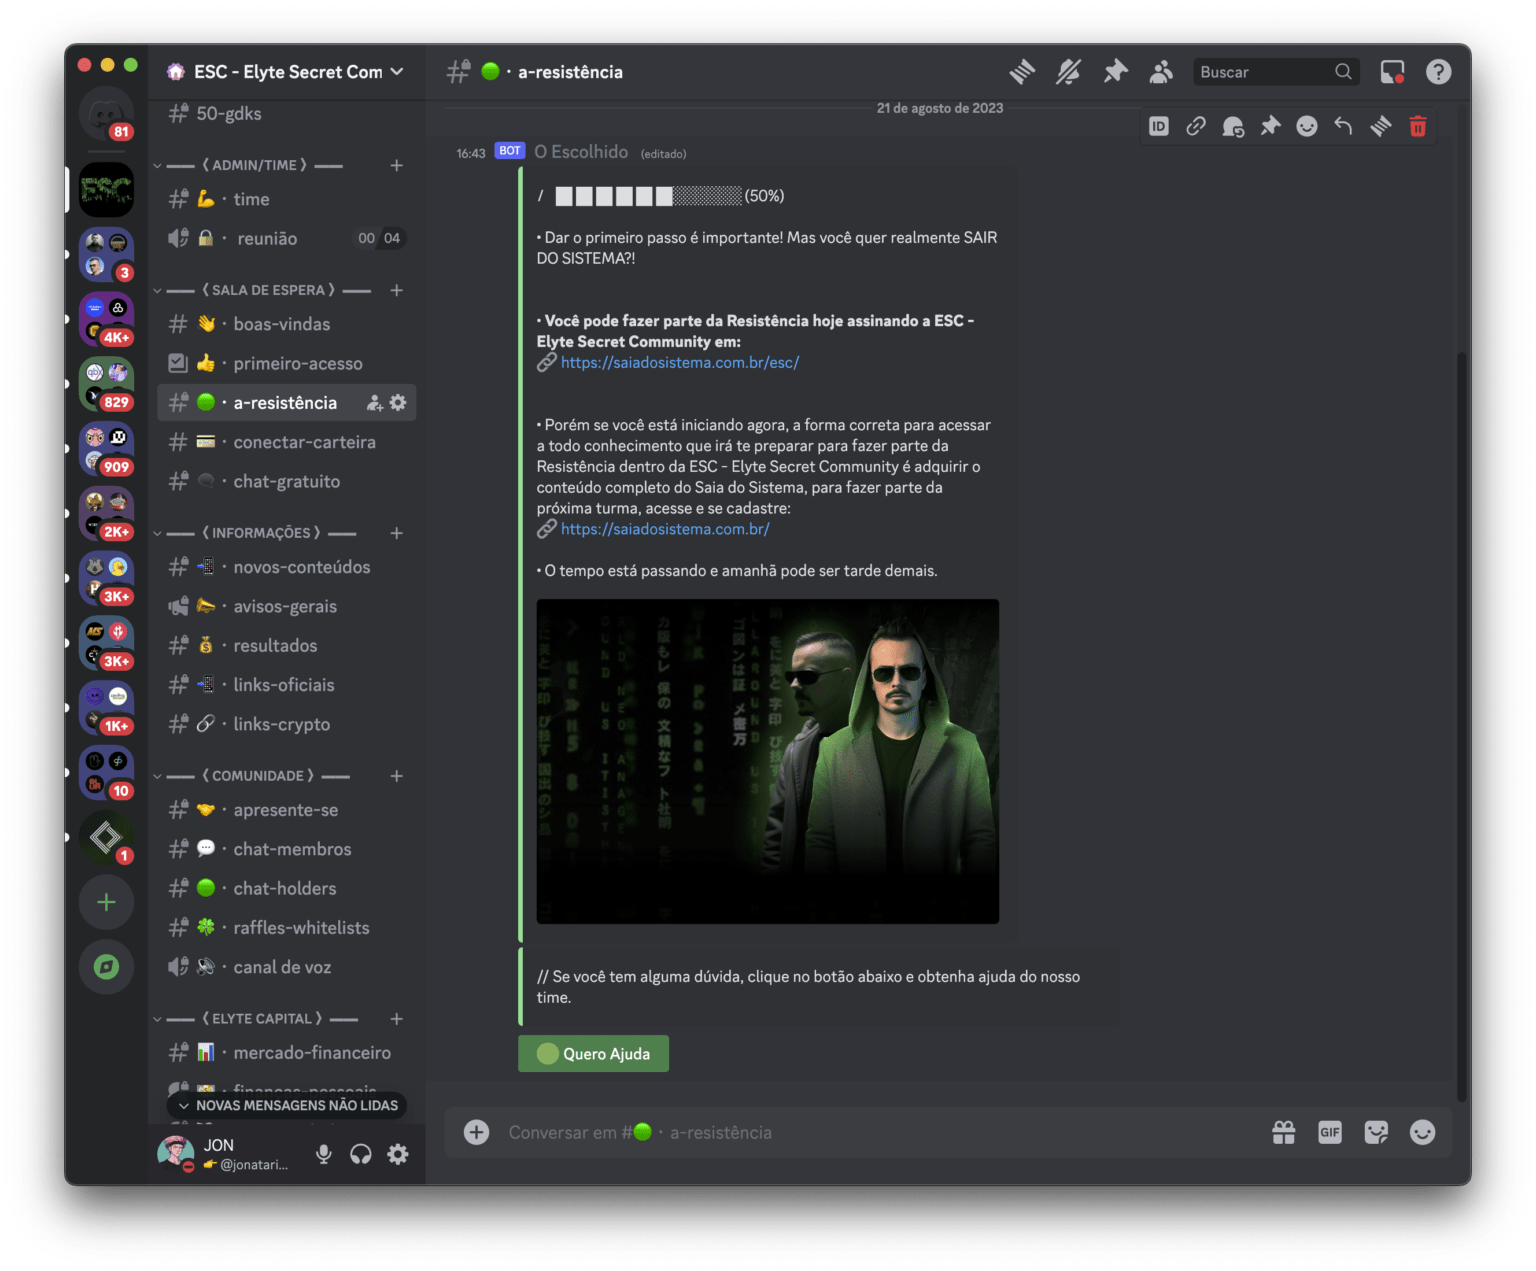Select the 50-gdks channel
1536x1271 pixels.
coord(287,114)
